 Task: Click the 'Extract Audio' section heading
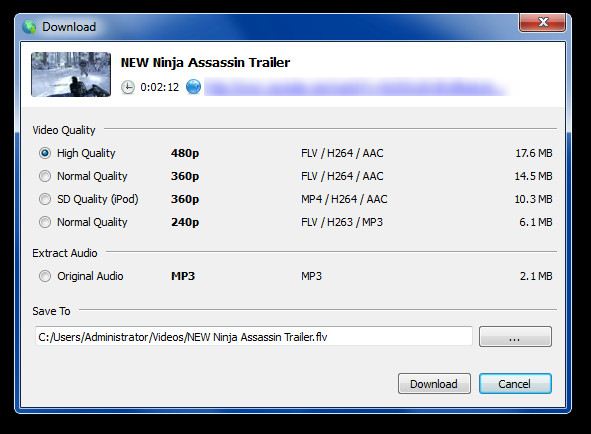coord(65,253)
